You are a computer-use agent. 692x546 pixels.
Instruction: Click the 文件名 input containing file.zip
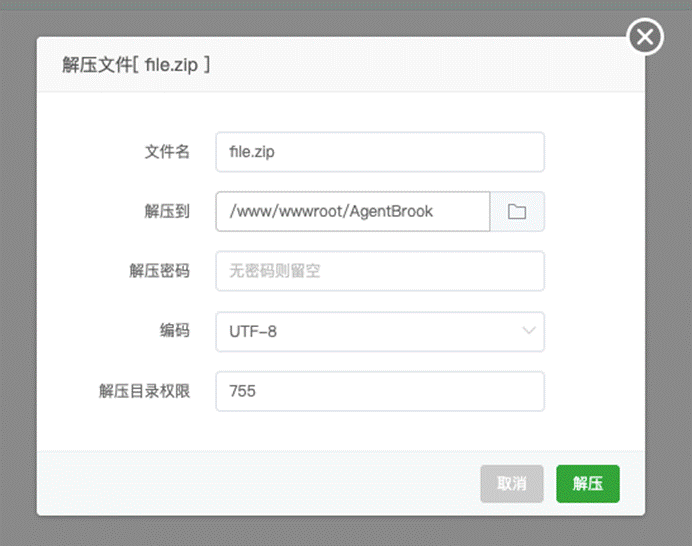click(380, 152)
